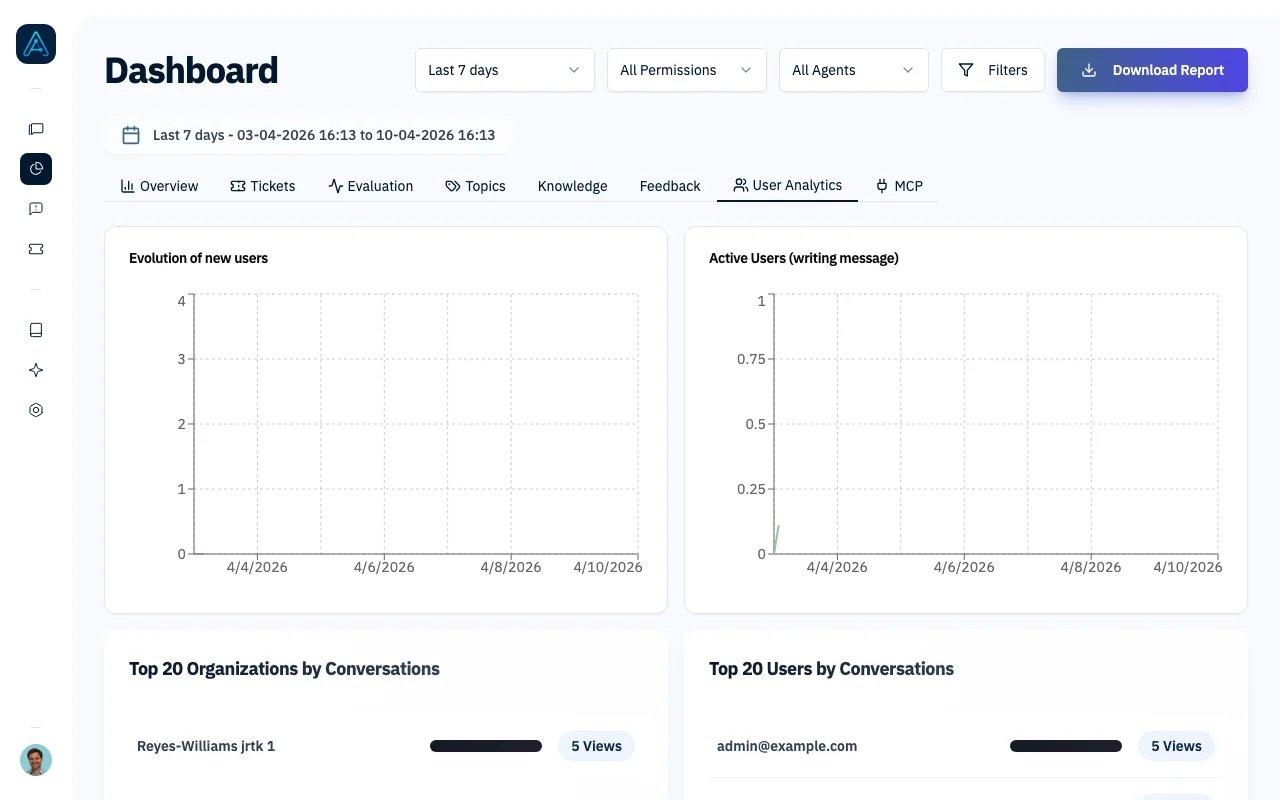The width and height of the screenshot is (1280, 800).
Task: Click the Filters button
Action: (x=993, y=70)
